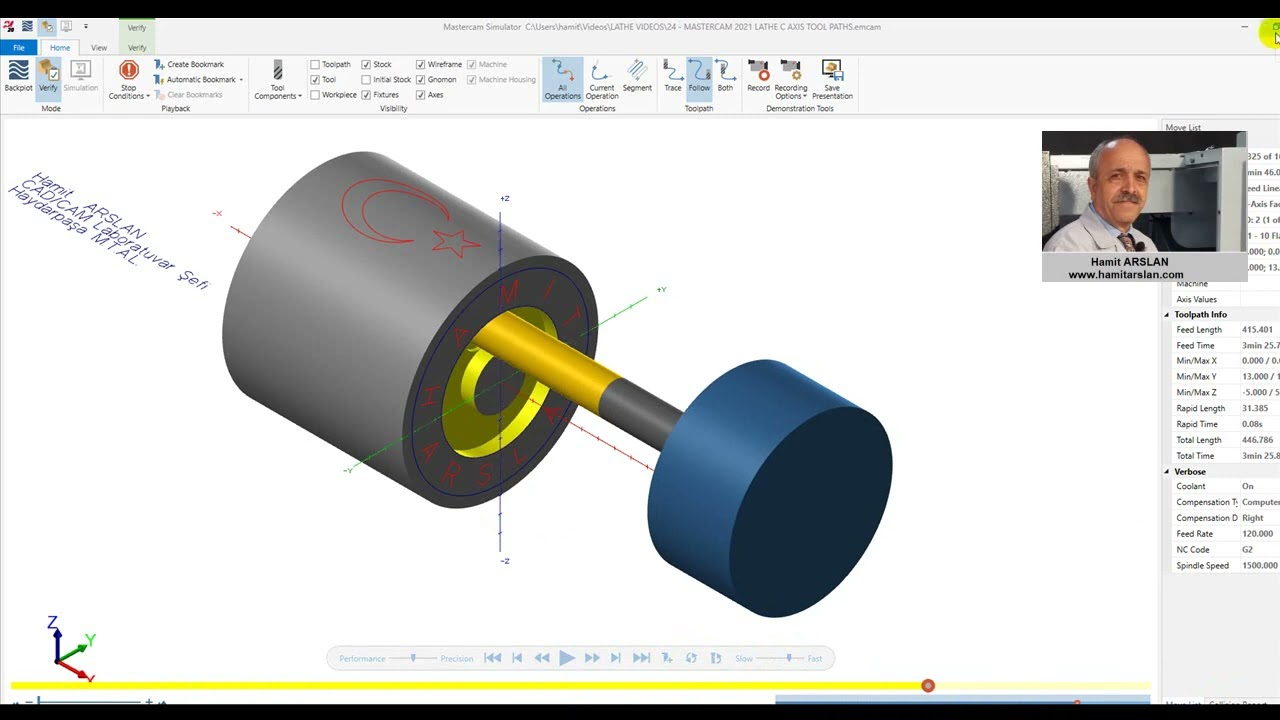The height and width of the screenshot is (720, 1280).
Task: Click the Record button
Action: (759, 76)
